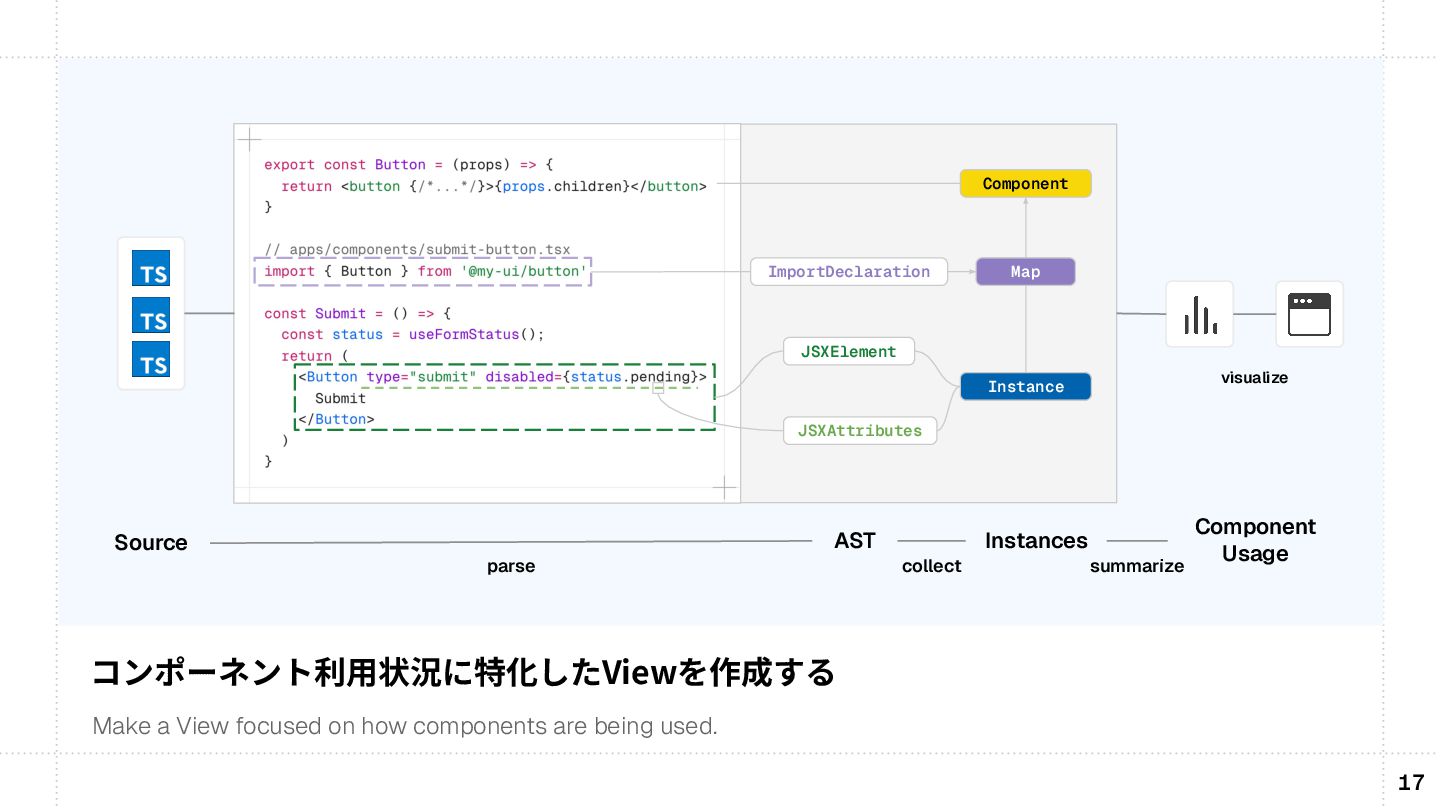Click the bar chart icon
This screenshot has width=1440, height=810.
pos(1200,314)
